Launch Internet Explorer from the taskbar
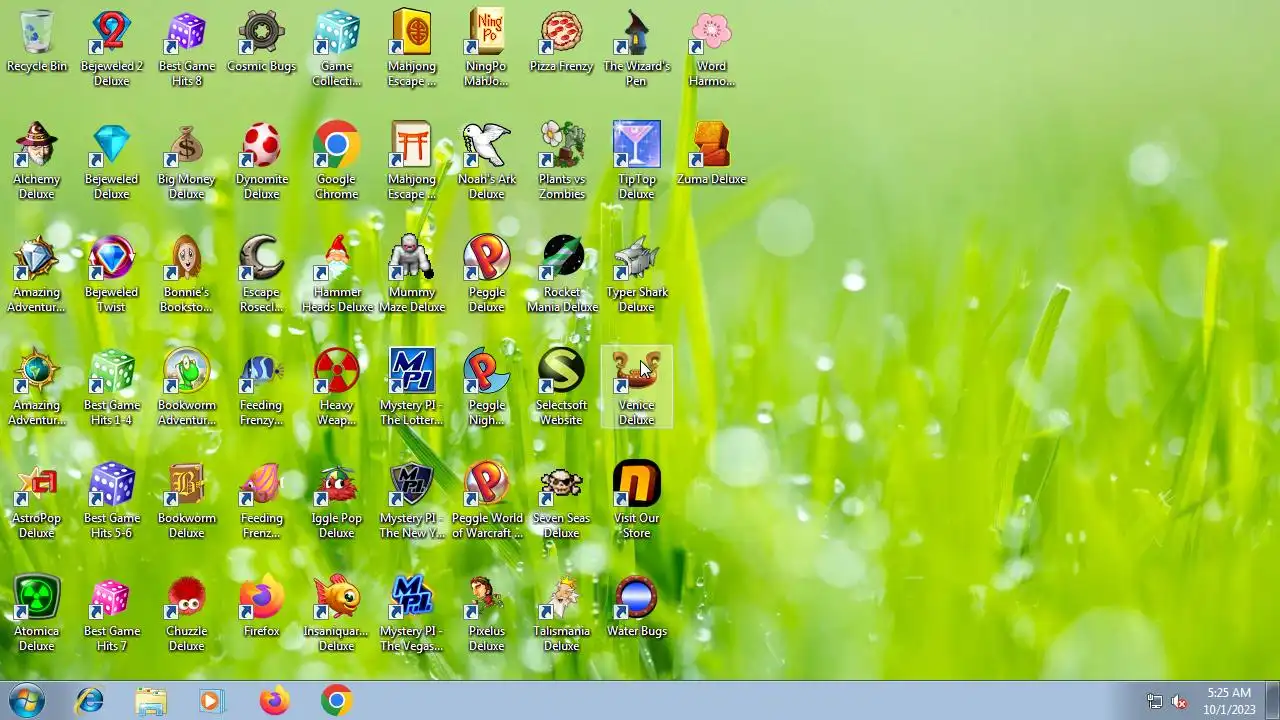1280x720 pixels. 90,701
